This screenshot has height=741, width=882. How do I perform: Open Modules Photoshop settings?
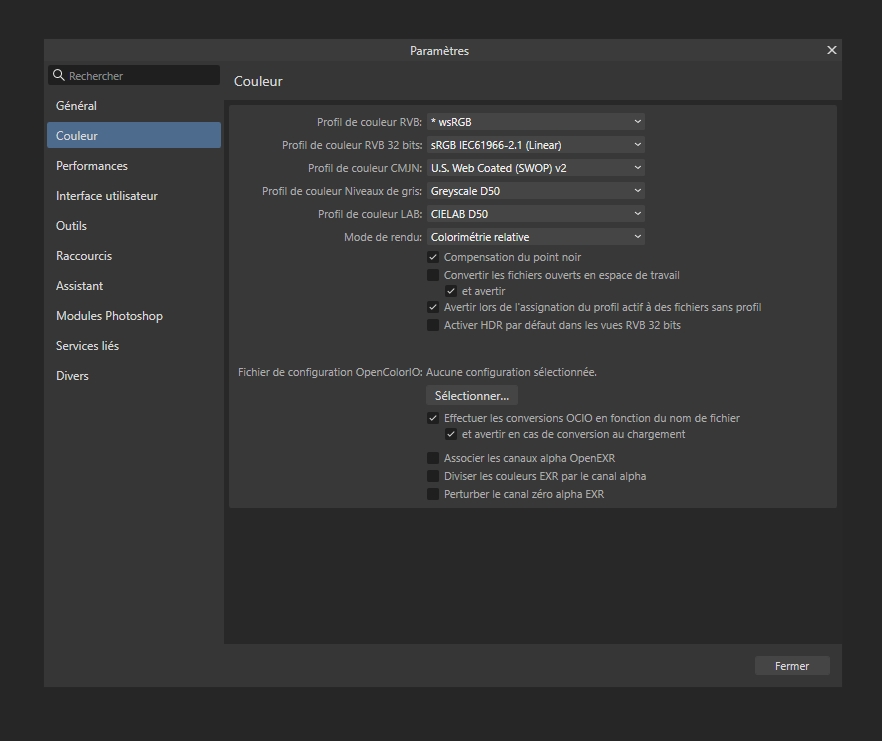coord(134,316)
